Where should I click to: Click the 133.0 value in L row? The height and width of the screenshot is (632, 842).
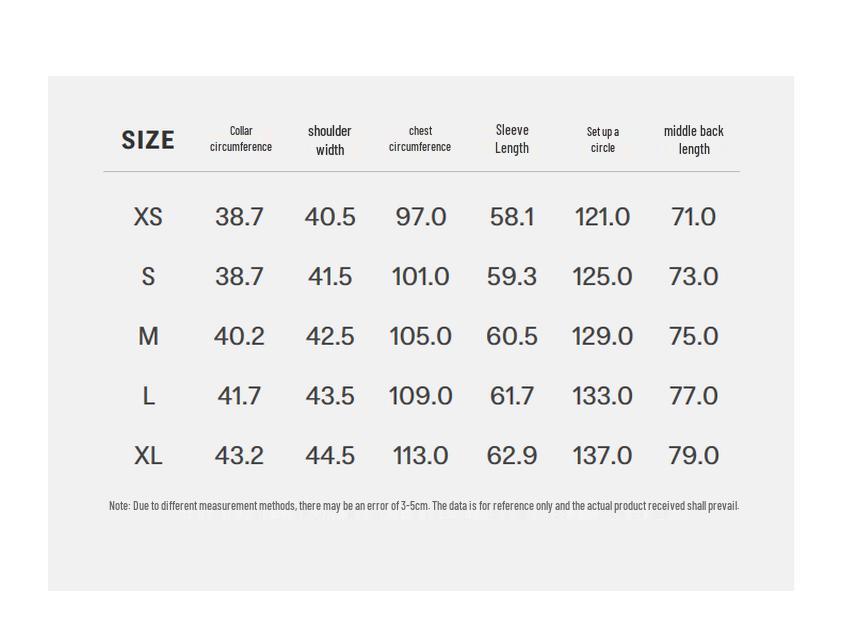pos(602,396)
